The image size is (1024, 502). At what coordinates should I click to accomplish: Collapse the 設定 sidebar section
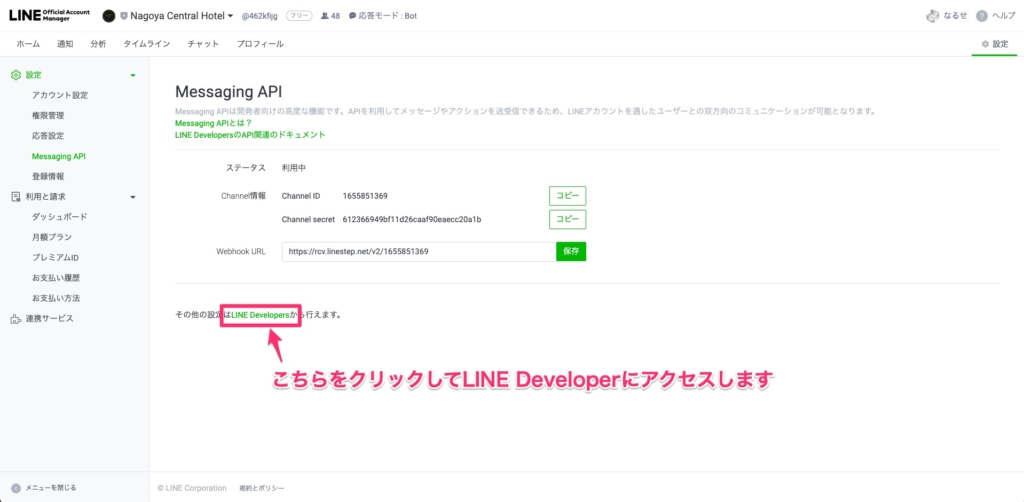[133, 75]
